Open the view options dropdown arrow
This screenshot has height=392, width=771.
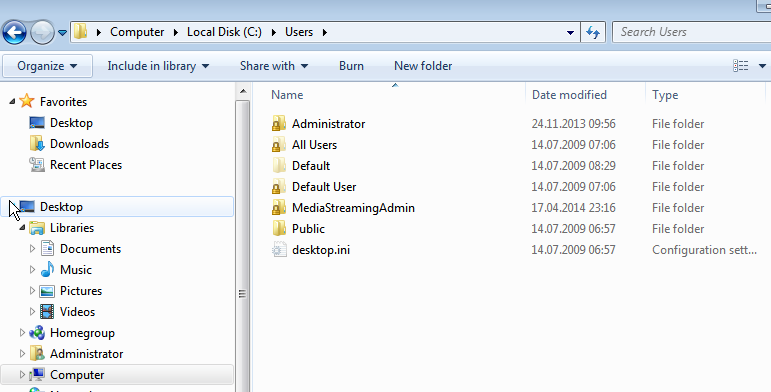click(762, 65)
